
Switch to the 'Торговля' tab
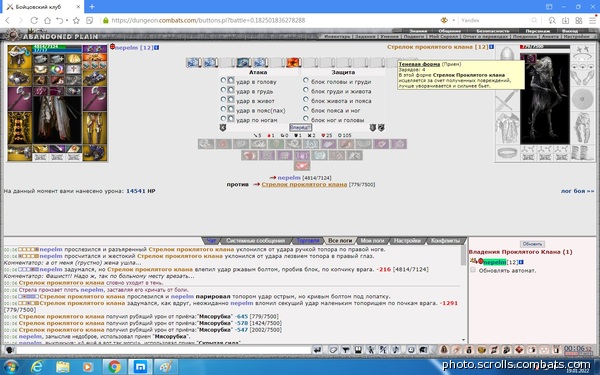pos(308,241)
